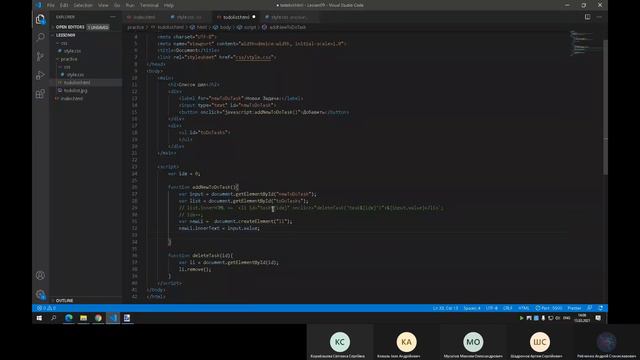
Task: Open the Windows Start menu
Action: (39, 318)
